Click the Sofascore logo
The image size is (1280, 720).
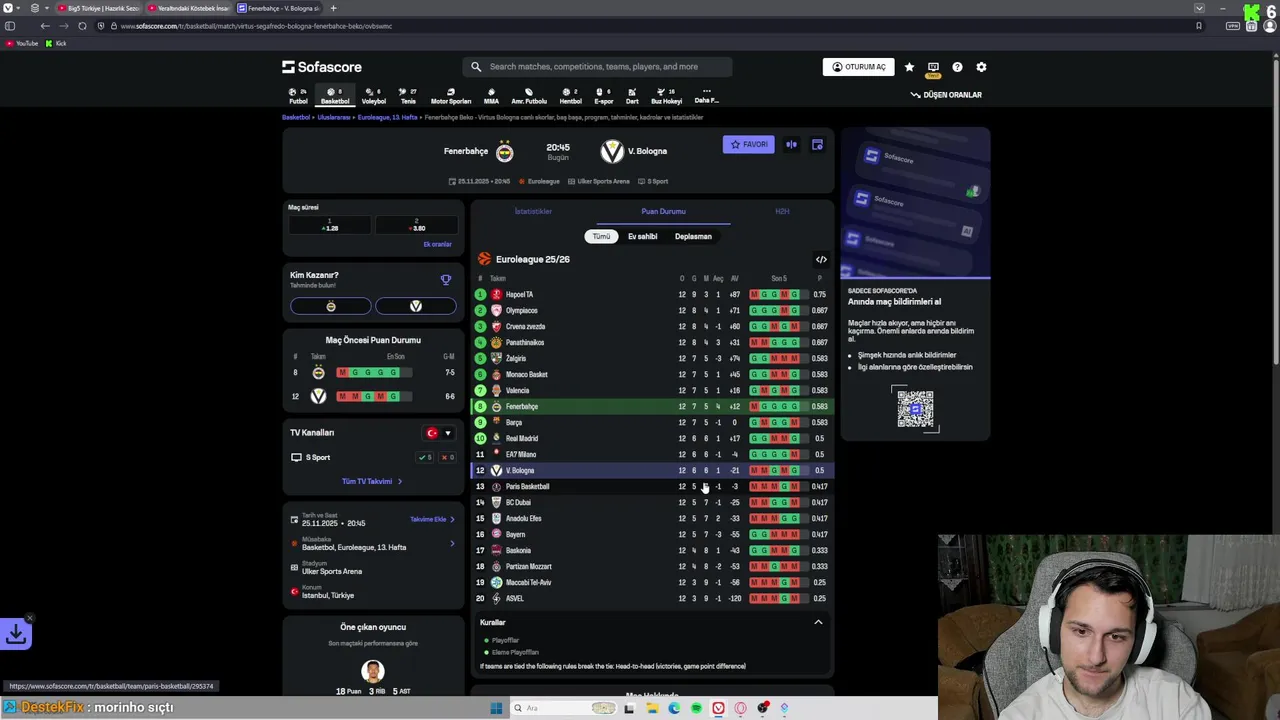pos(322,67)
